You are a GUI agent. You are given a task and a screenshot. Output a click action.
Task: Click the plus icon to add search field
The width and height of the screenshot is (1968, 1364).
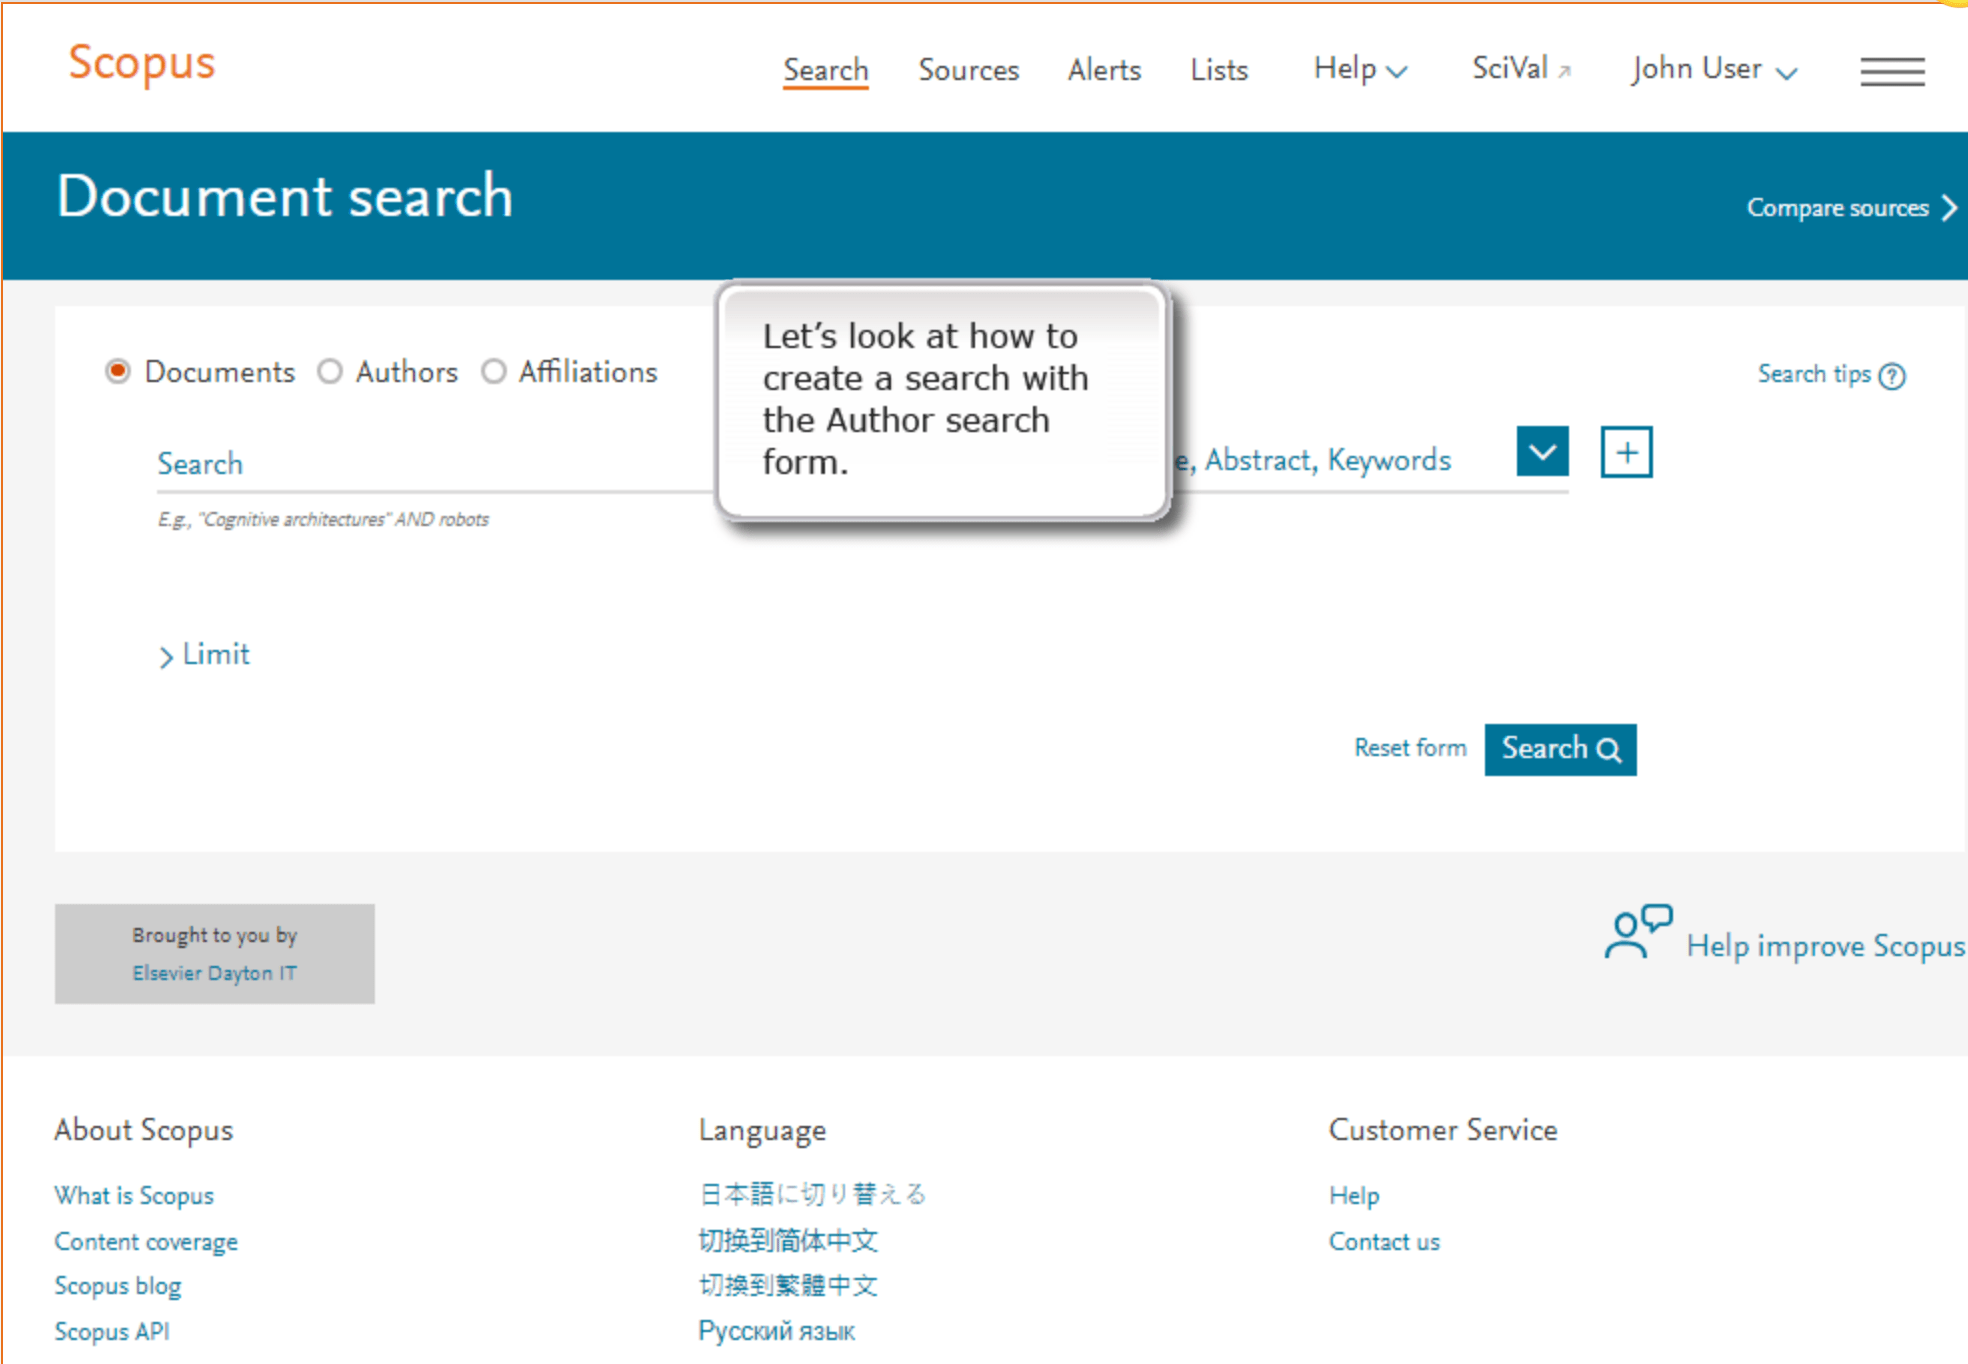(x=1626, y=452)
